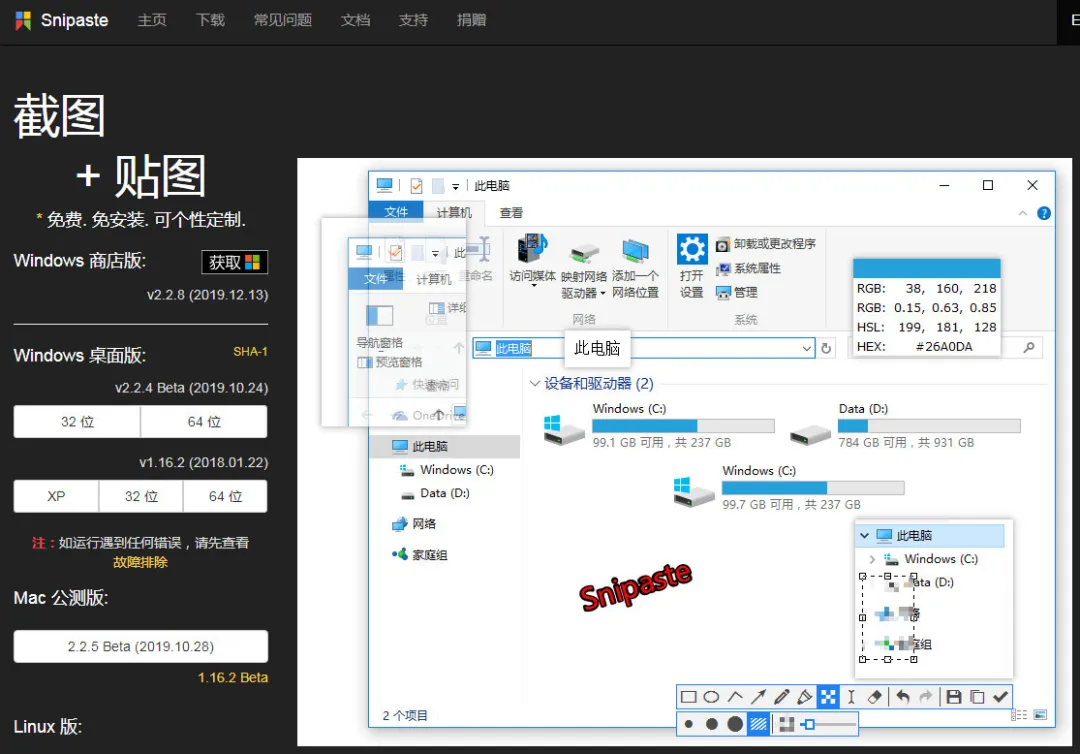Open the 主页 nav item
The image size is (1080, 754).
coord(152,20)
